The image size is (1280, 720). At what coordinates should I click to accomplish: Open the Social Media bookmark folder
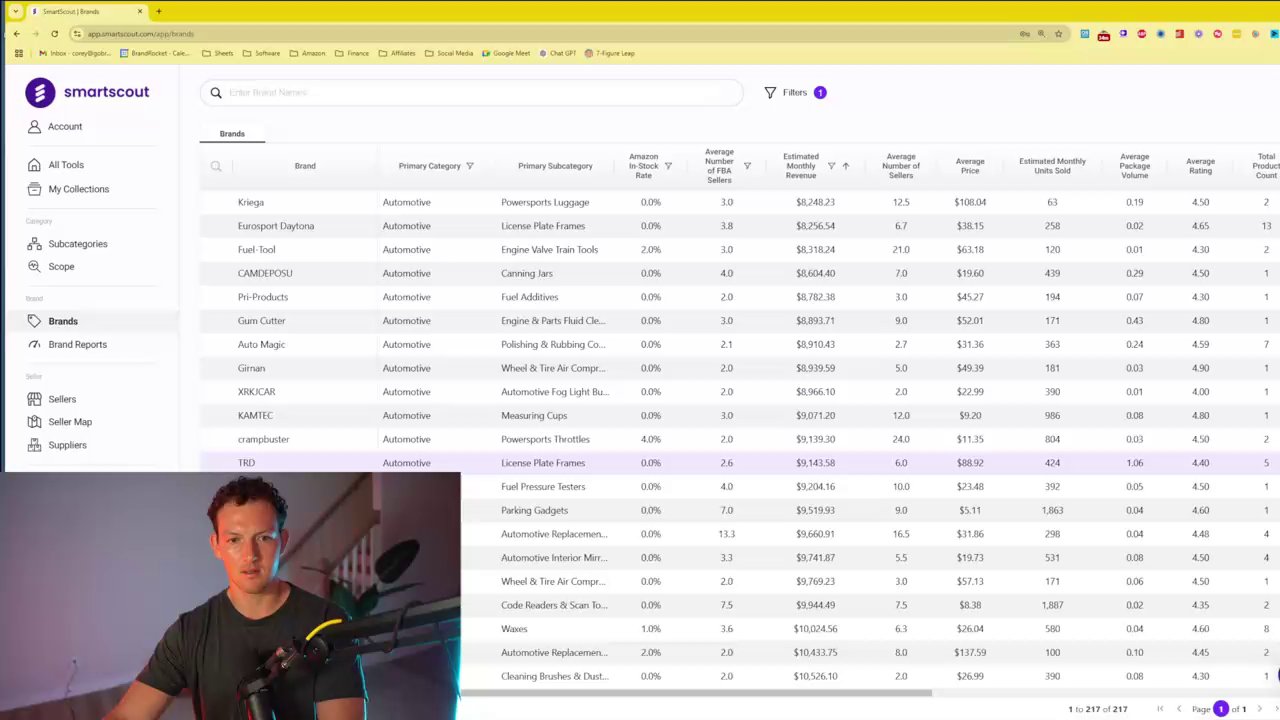449,54
